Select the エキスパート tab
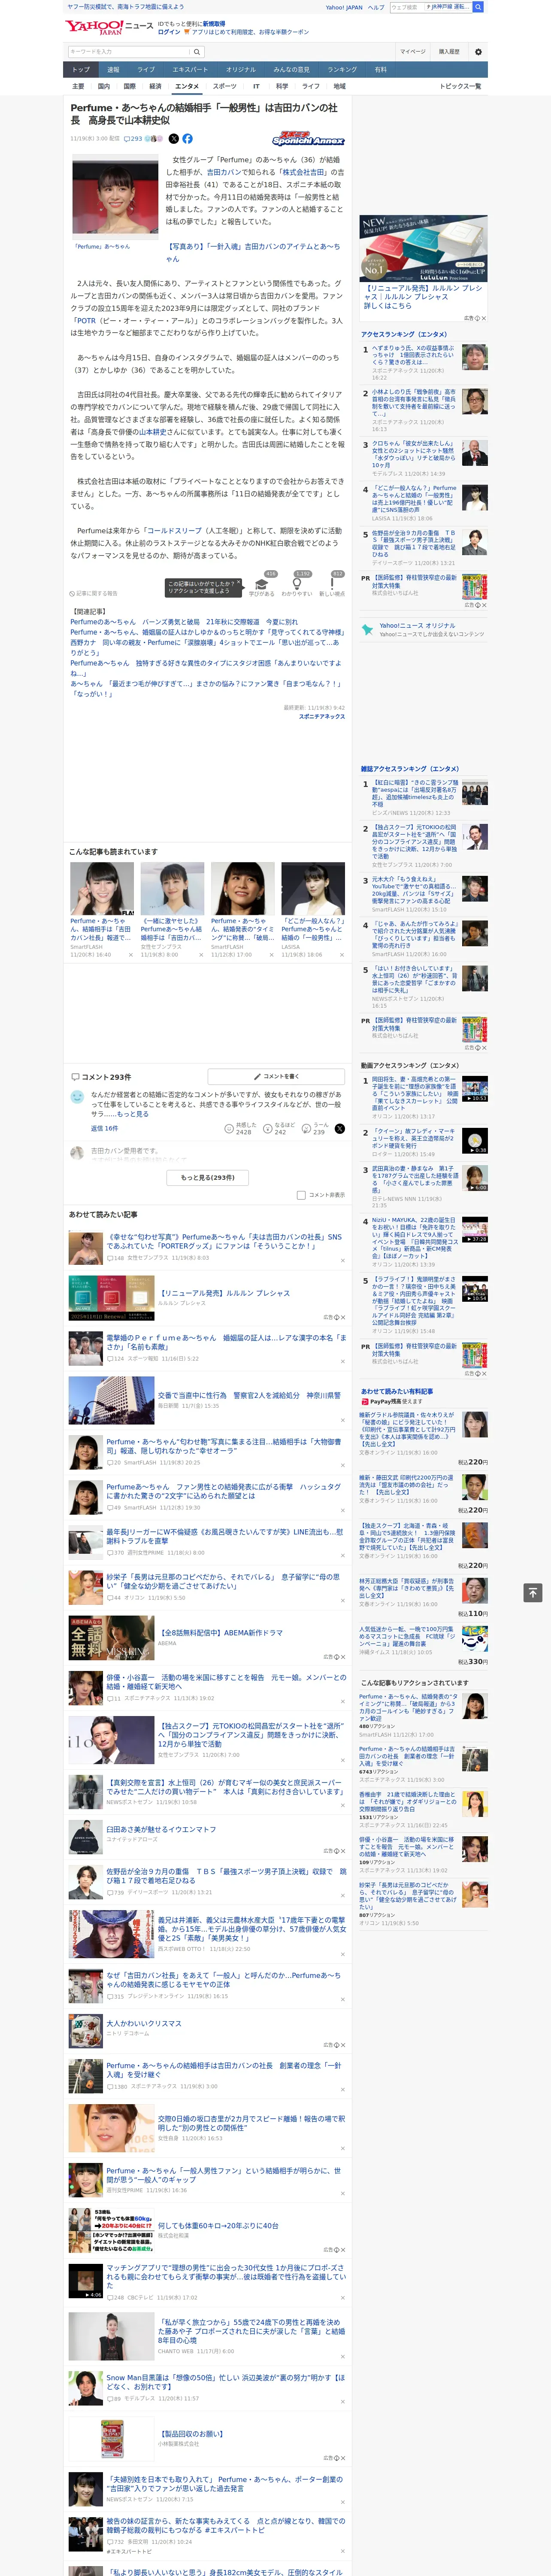The height and width of the screenshot is (2576, 551). 190,70
